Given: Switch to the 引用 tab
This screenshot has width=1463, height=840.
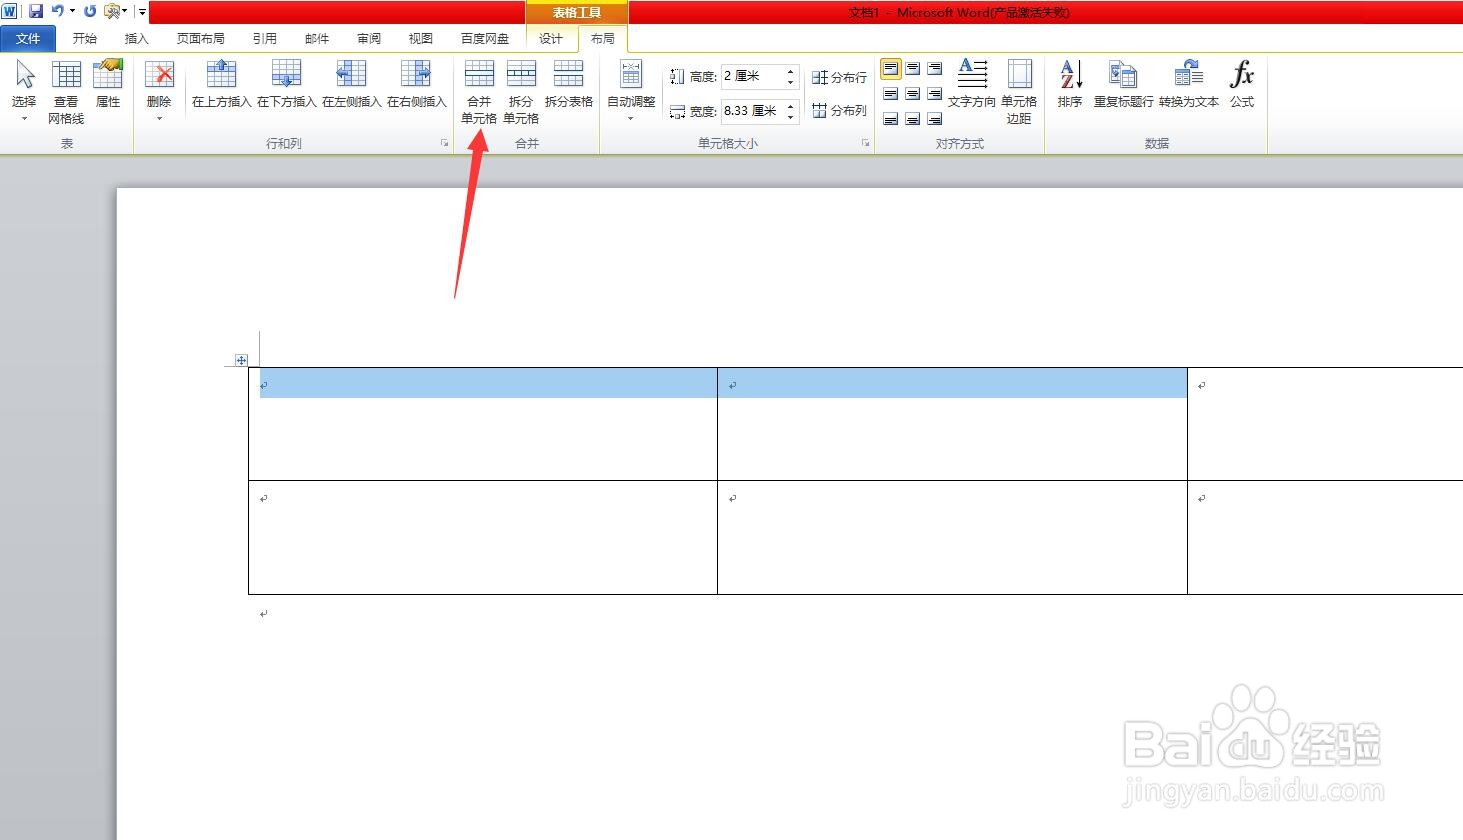Looking at the screenshot, I should click(x=265, y=38).
